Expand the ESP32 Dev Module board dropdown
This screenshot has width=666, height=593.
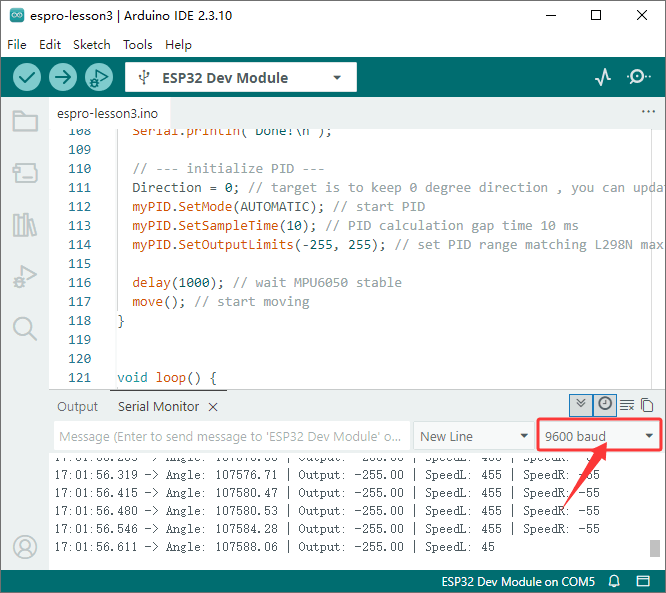pos(241,77)
